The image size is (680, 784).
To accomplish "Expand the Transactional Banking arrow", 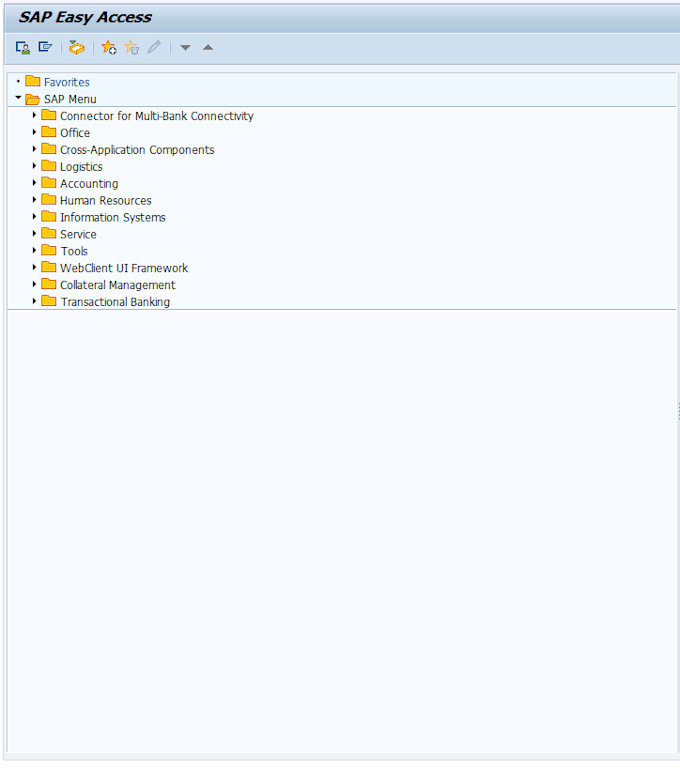I will 34,301.
